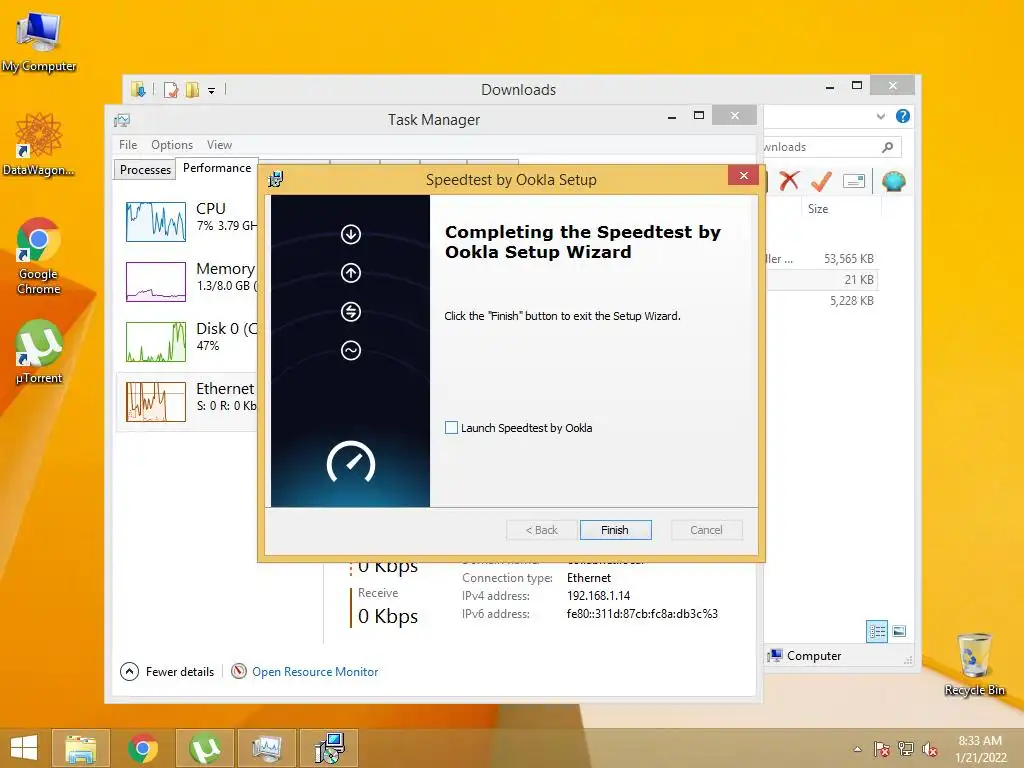The width and height of the screenshot is (1024, 768).
Task: Open the DataWagon desktop shortcut
Action: click(x=39, y=144)
